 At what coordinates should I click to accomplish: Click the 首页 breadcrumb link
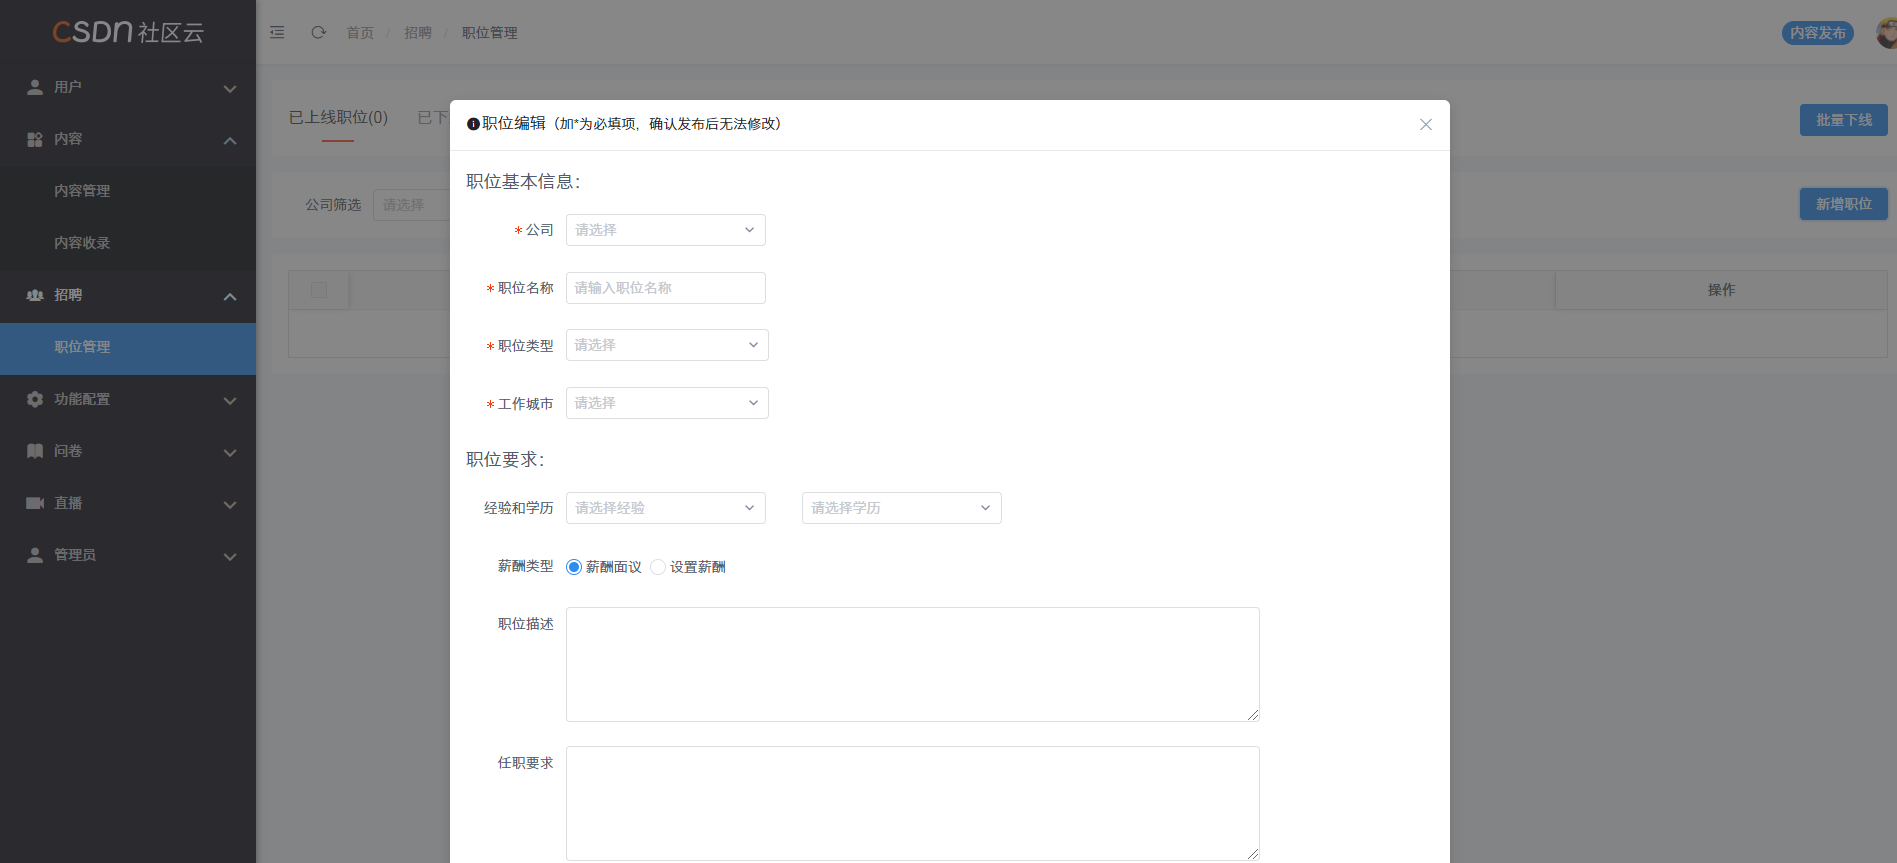(360, 33)
